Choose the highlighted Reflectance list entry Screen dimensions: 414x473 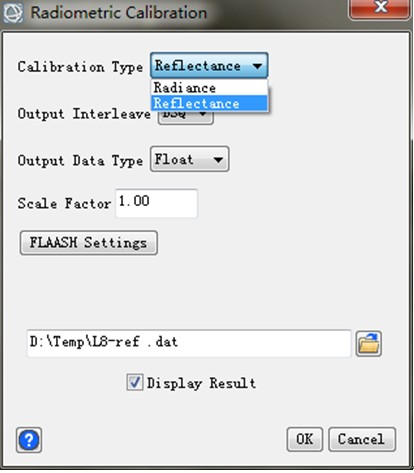coord(209,103)
